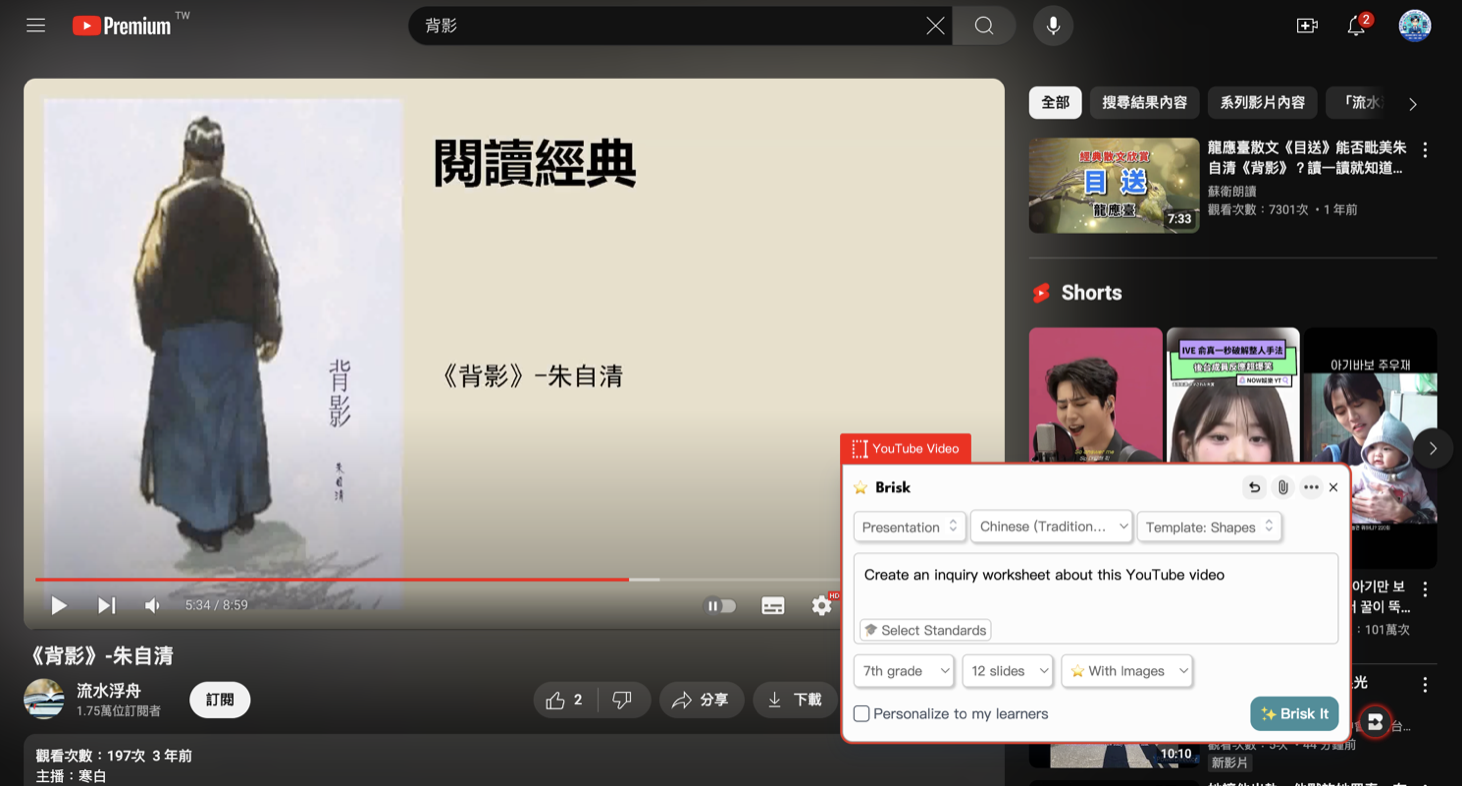Open the singer with microphone Short
The width and height of the screenshot is (1464, 786).
pos(1096,395)
